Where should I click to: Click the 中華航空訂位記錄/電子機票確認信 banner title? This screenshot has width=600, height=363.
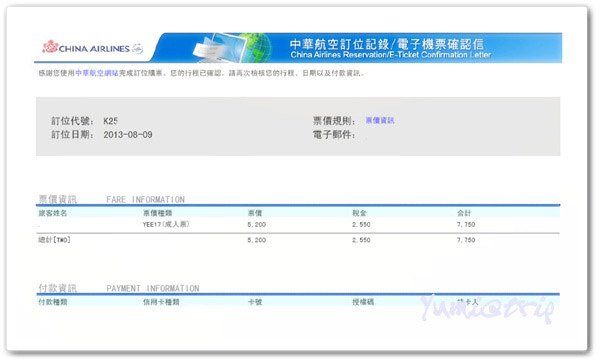[x=387, y=44]
